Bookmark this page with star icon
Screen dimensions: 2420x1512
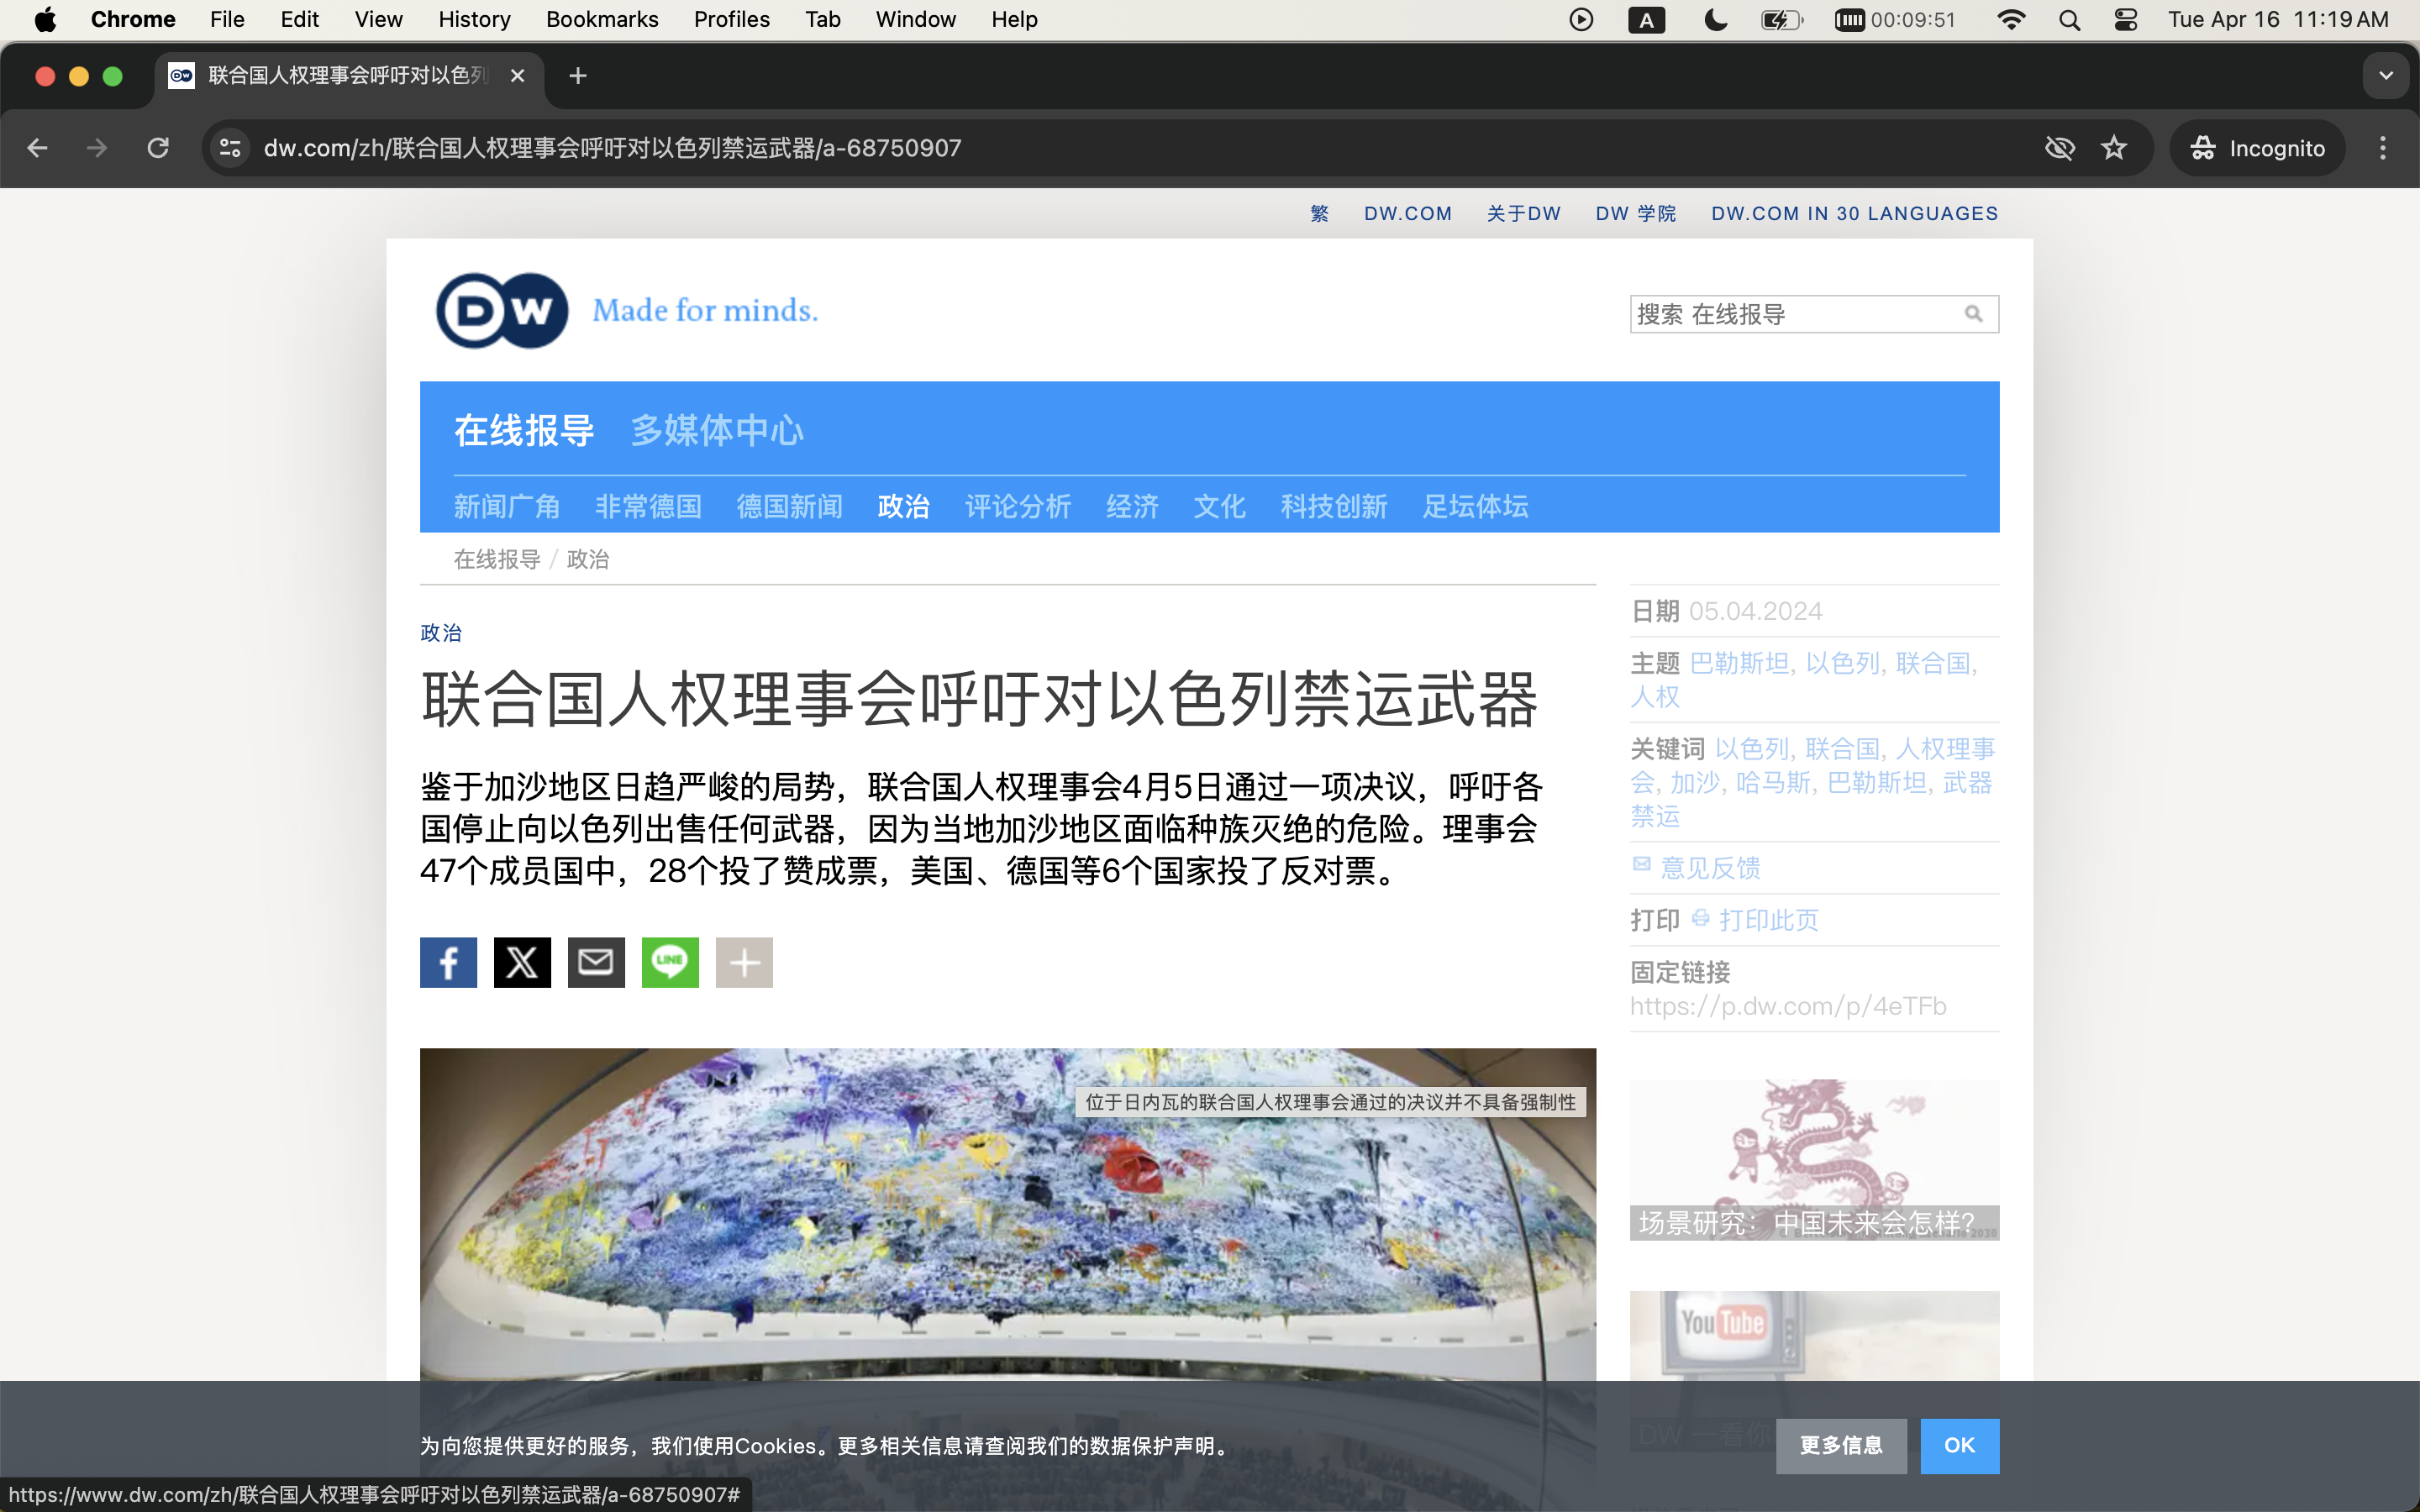point(2114,148)
